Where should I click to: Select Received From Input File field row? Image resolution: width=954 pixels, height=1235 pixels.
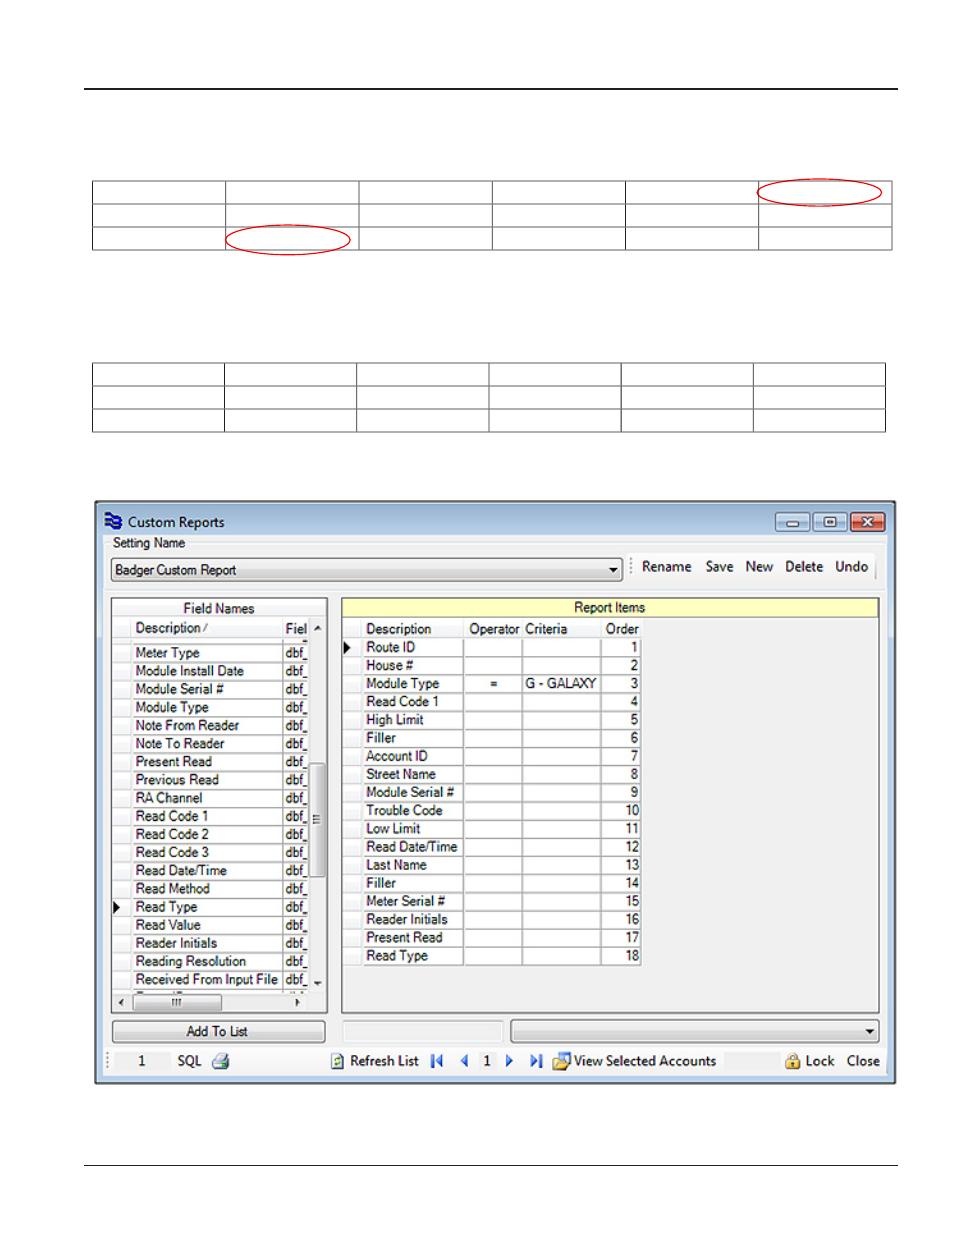tap(208, 979)
